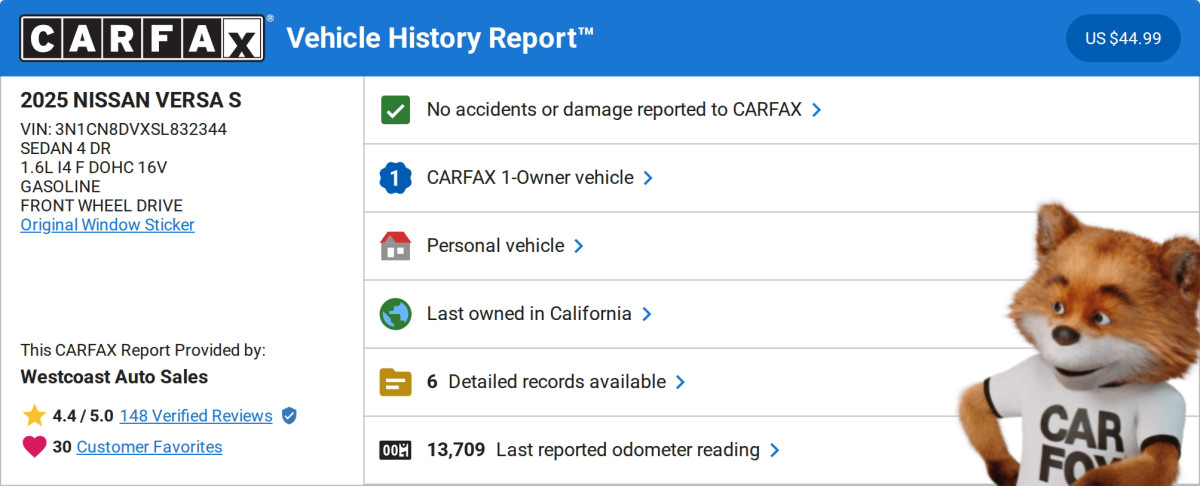Expand the CARFAX 1-Owner vehicle chevron

click(x=648, y=178)
